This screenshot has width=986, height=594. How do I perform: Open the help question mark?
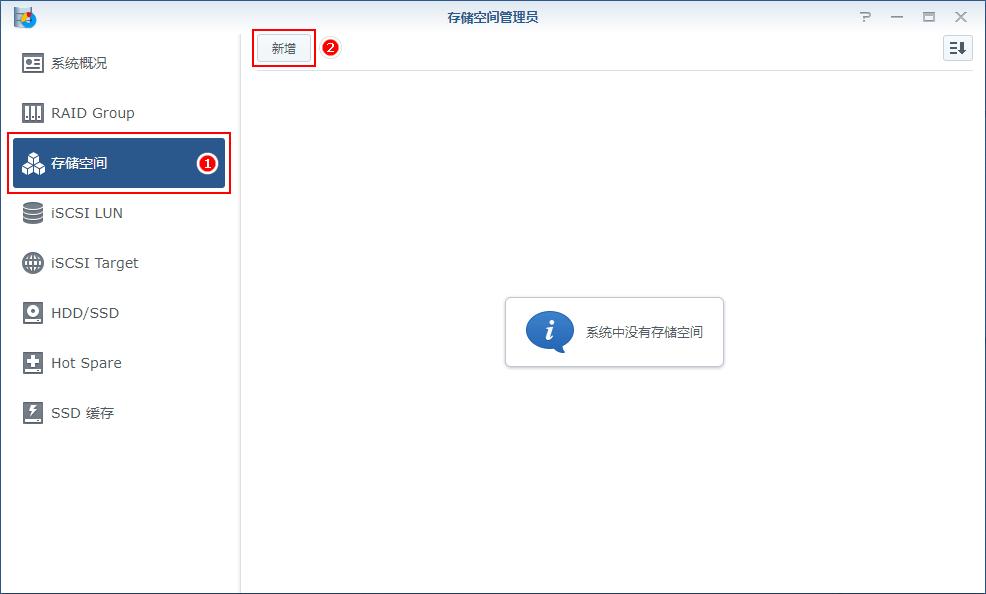click(865, 16)
